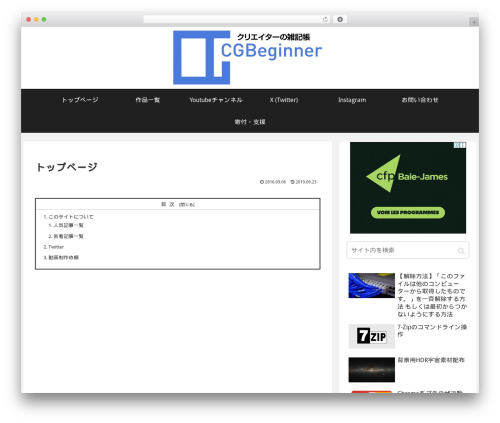
Task: Click the cfp Bale-James ad banner
Action: (408, 188)
